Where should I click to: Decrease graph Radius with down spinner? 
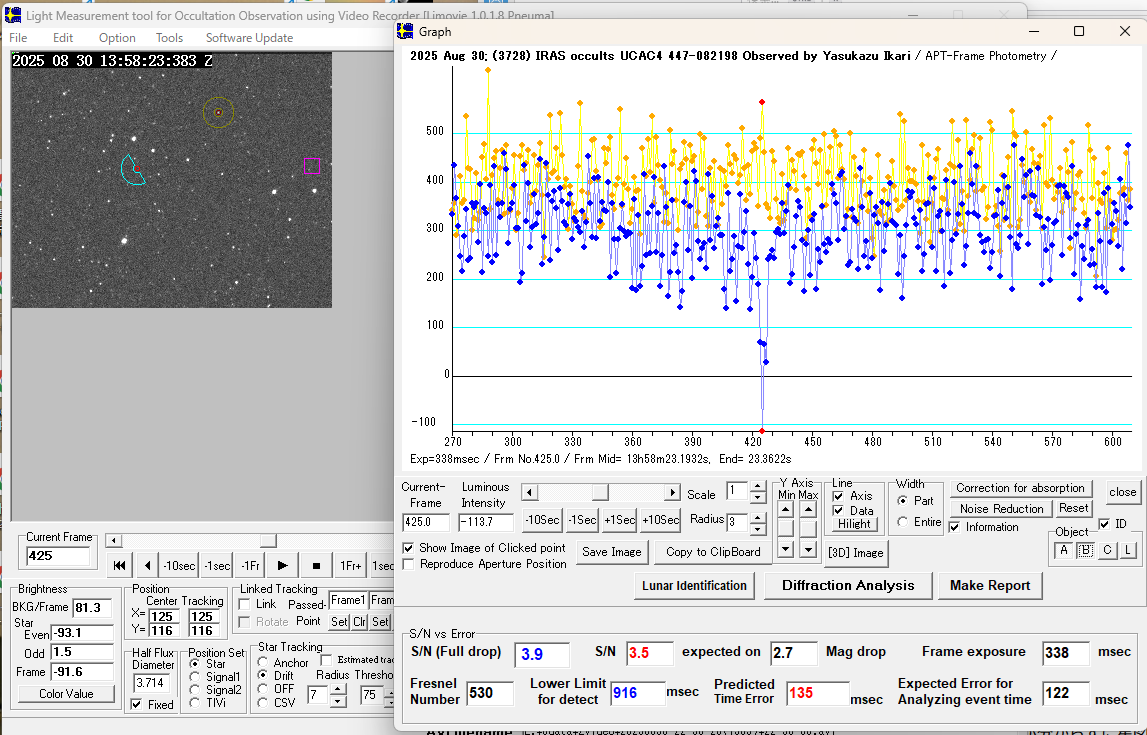click(x=757, y=529)
